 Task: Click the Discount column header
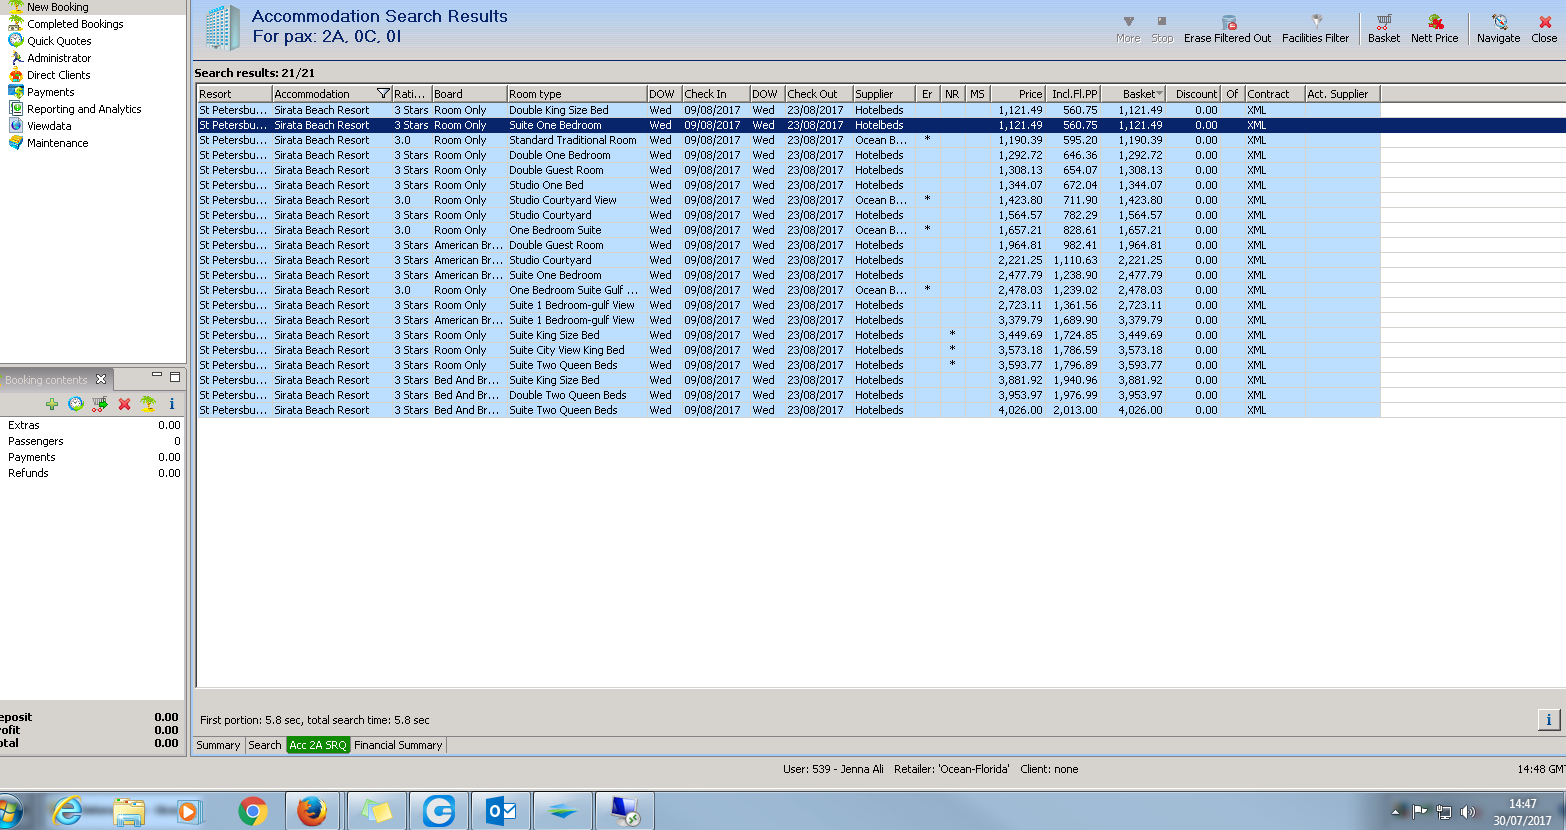tap(1194, 94)
